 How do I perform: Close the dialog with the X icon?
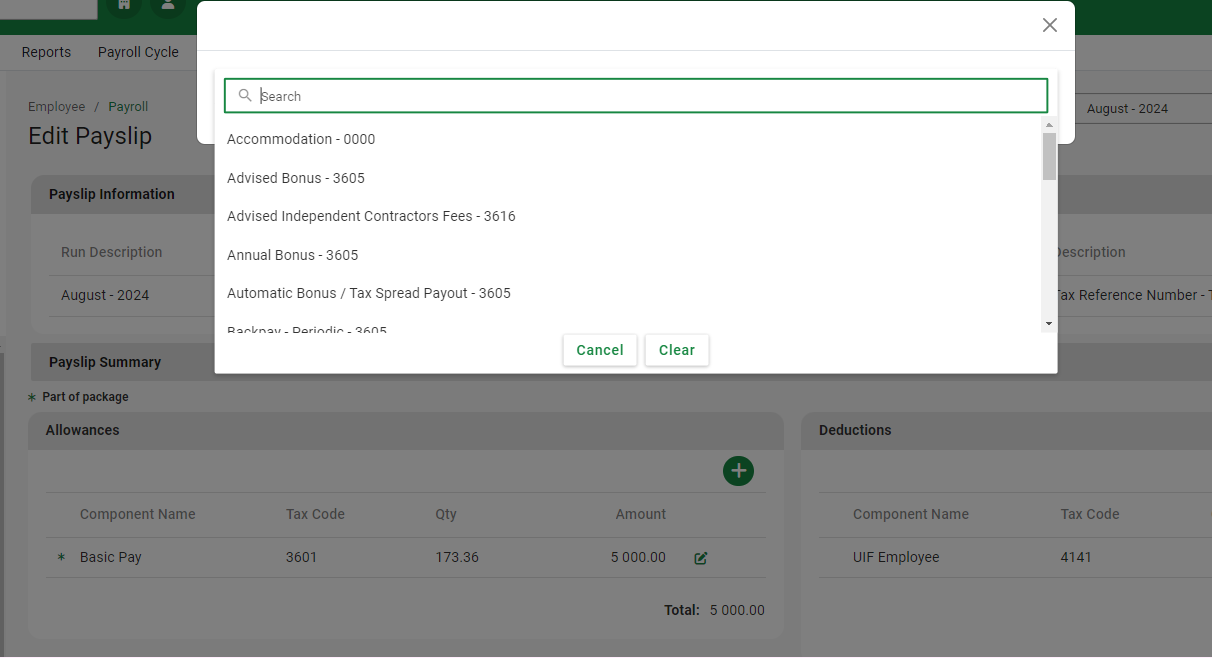coord(1049,25)
